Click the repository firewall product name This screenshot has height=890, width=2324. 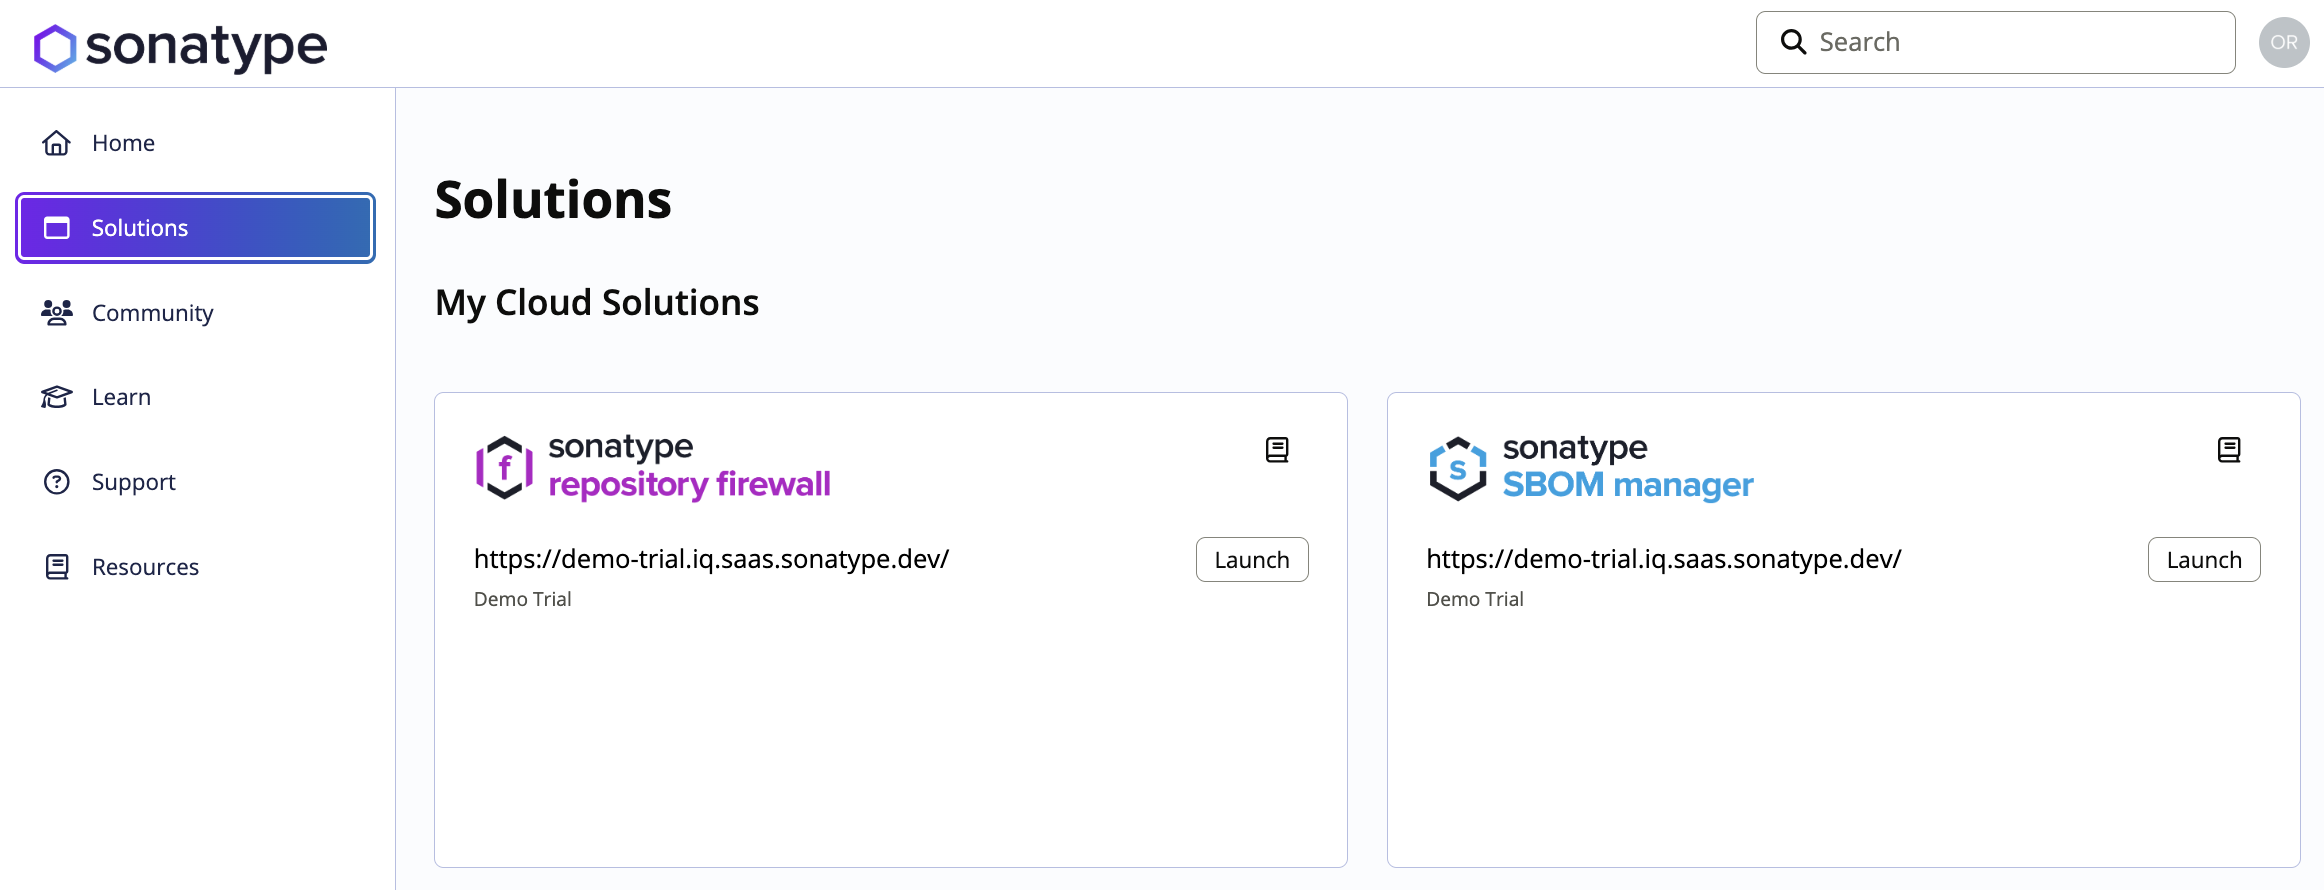pos(689,485)
